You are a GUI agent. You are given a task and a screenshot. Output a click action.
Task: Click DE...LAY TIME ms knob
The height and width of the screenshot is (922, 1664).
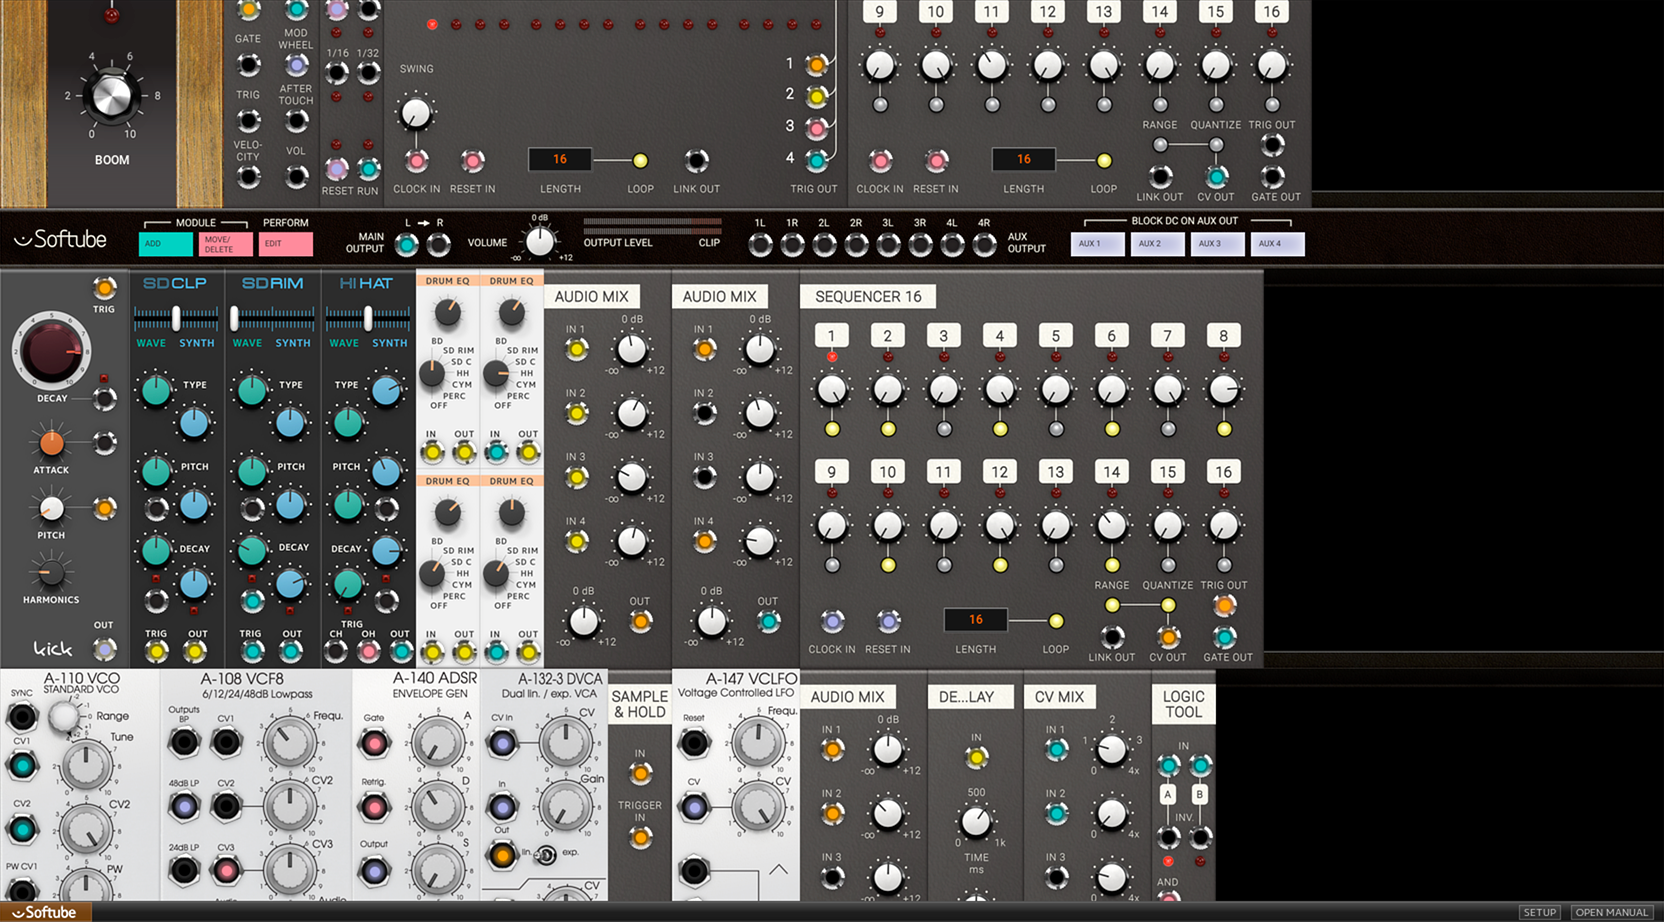[975, 822]
